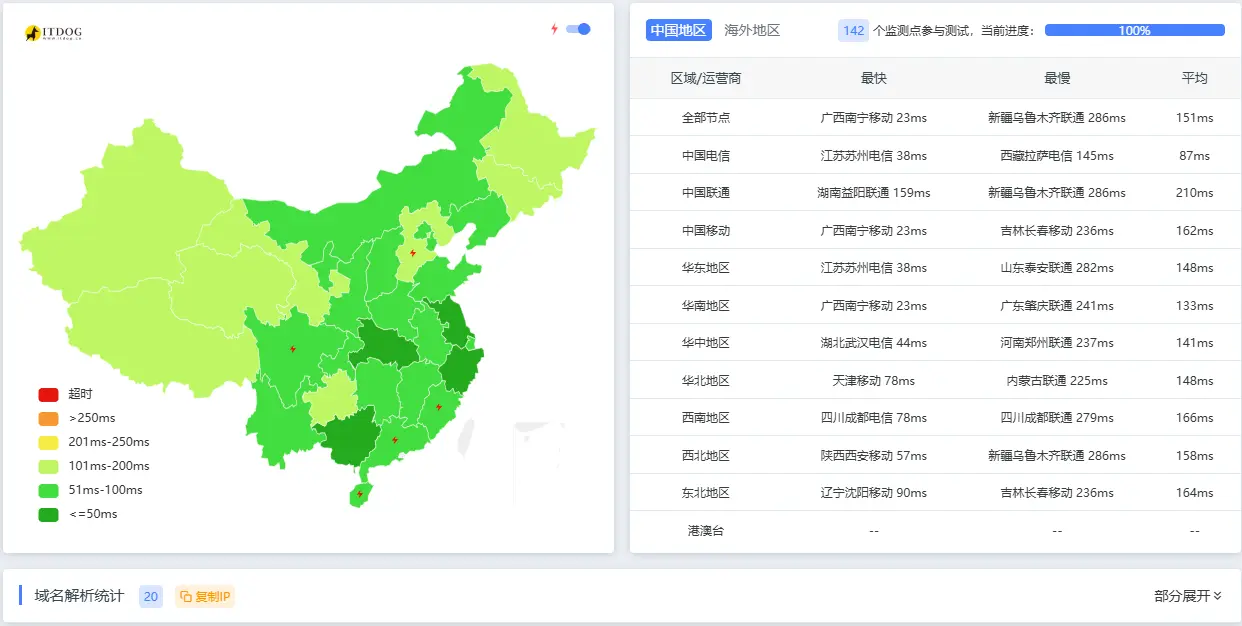The image size is (1242, 626).
Task: Click the red marker in Guangxi region
Action: tap(394, 438)
